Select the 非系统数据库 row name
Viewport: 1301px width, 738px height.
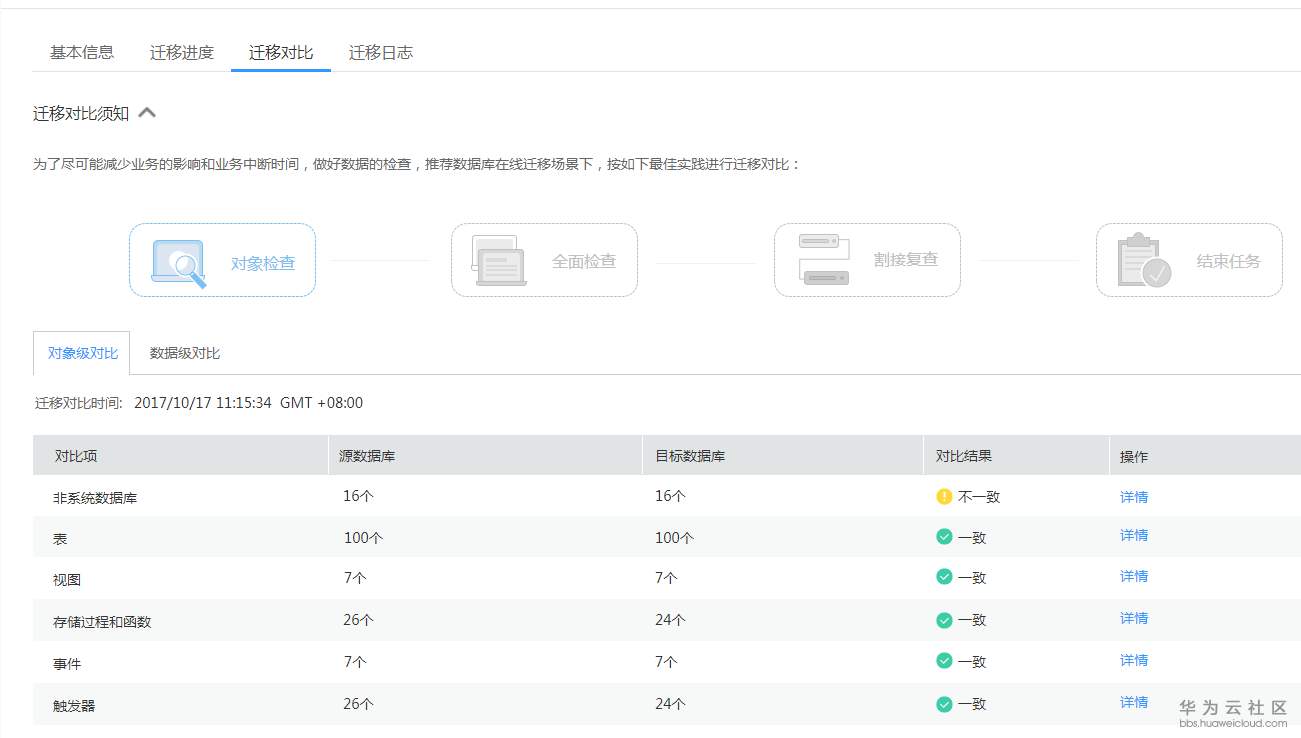pyautogui.click(x=95, y=498)
